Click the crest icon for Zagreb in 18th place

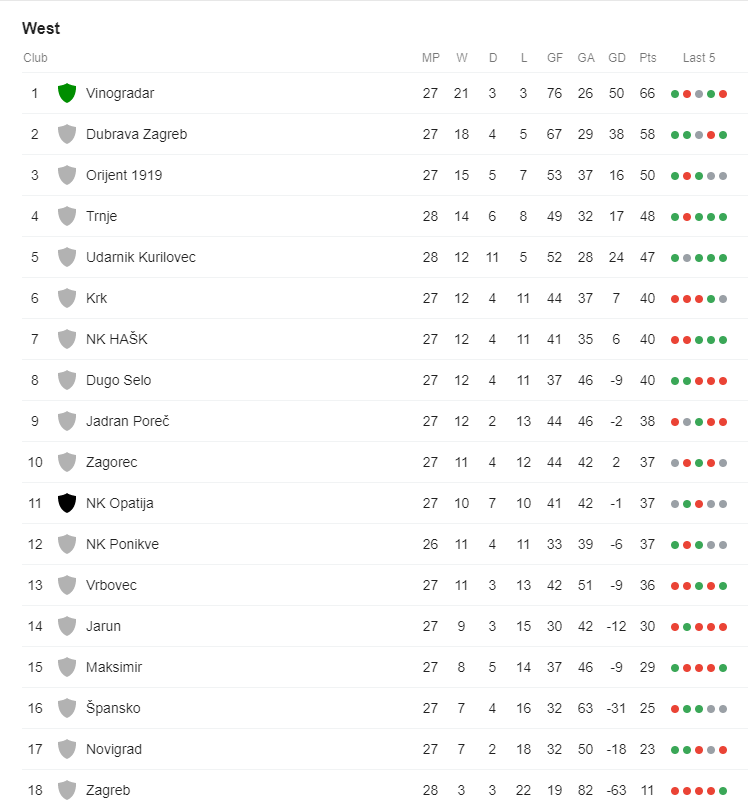coord(67,790)
